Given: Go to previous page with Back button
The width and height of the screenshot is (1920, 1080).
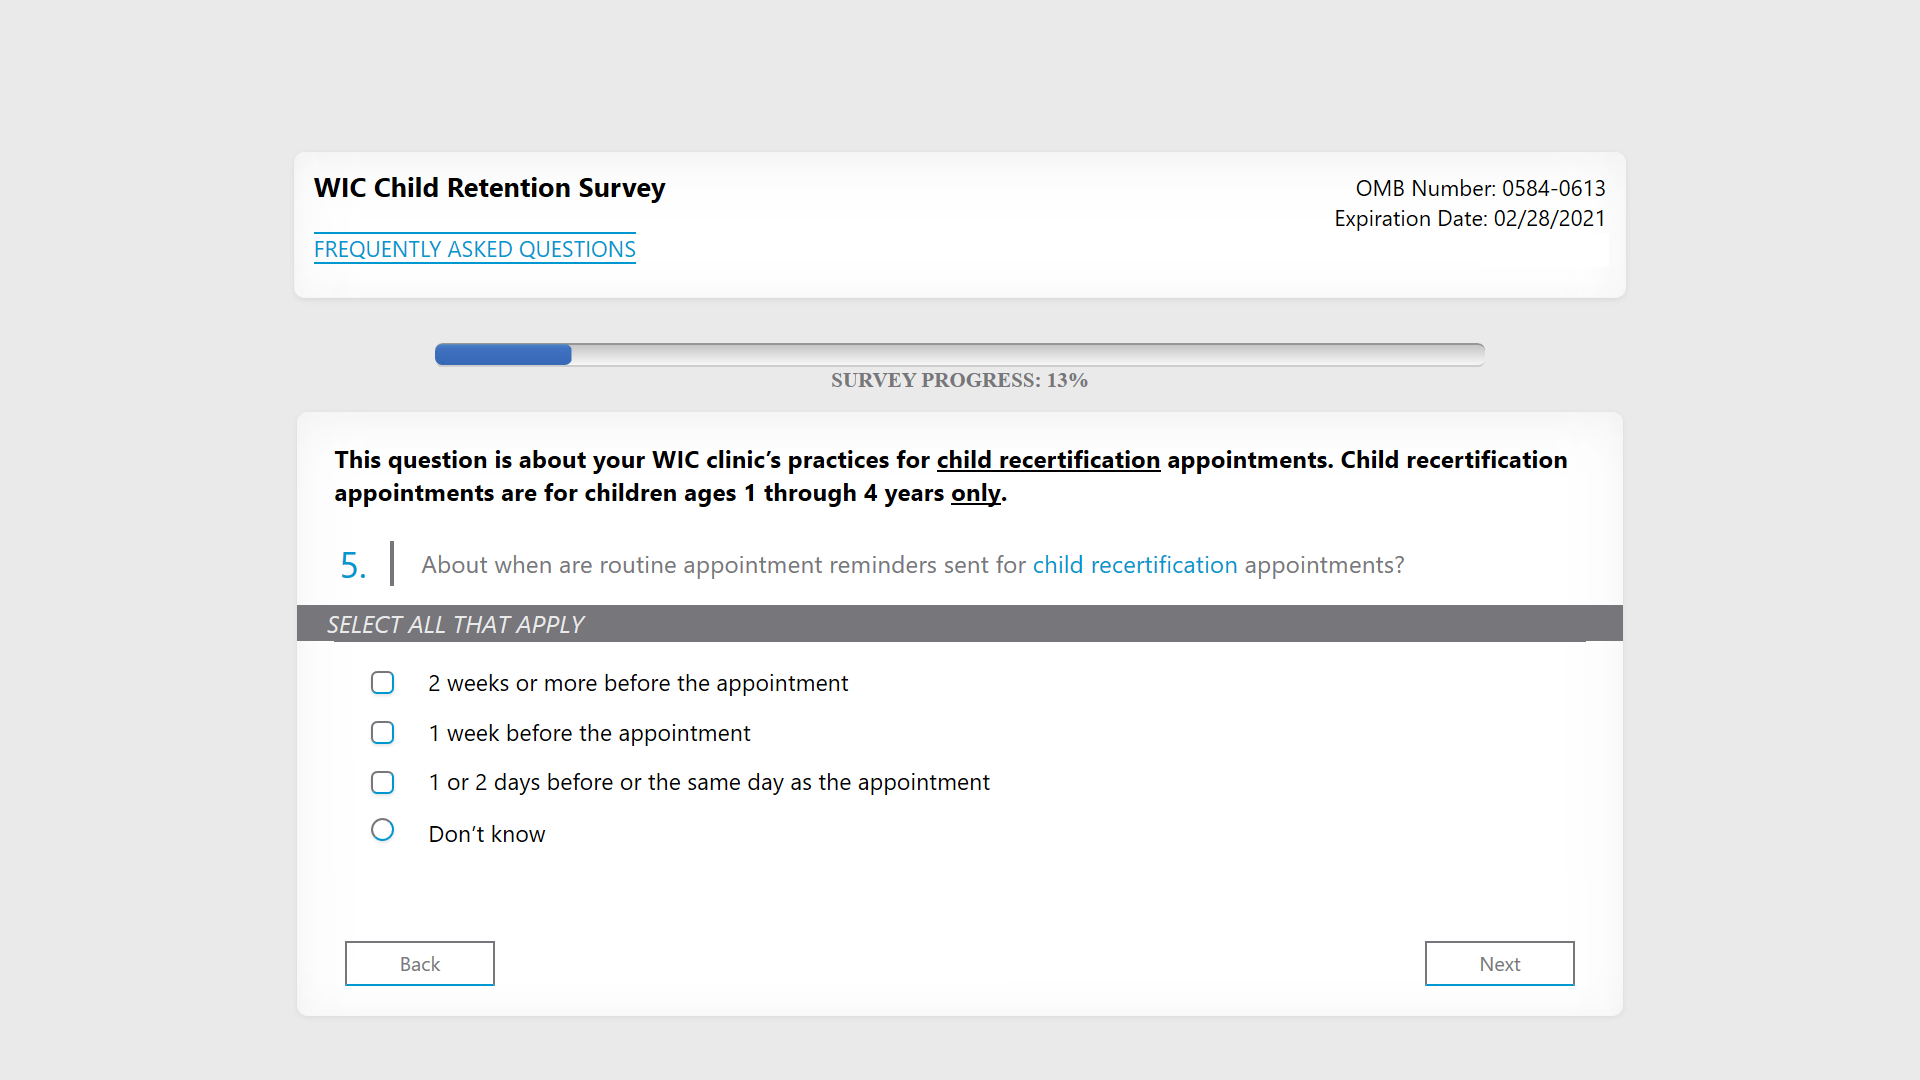Looking at the screenshot, I should tap(419, 963).
